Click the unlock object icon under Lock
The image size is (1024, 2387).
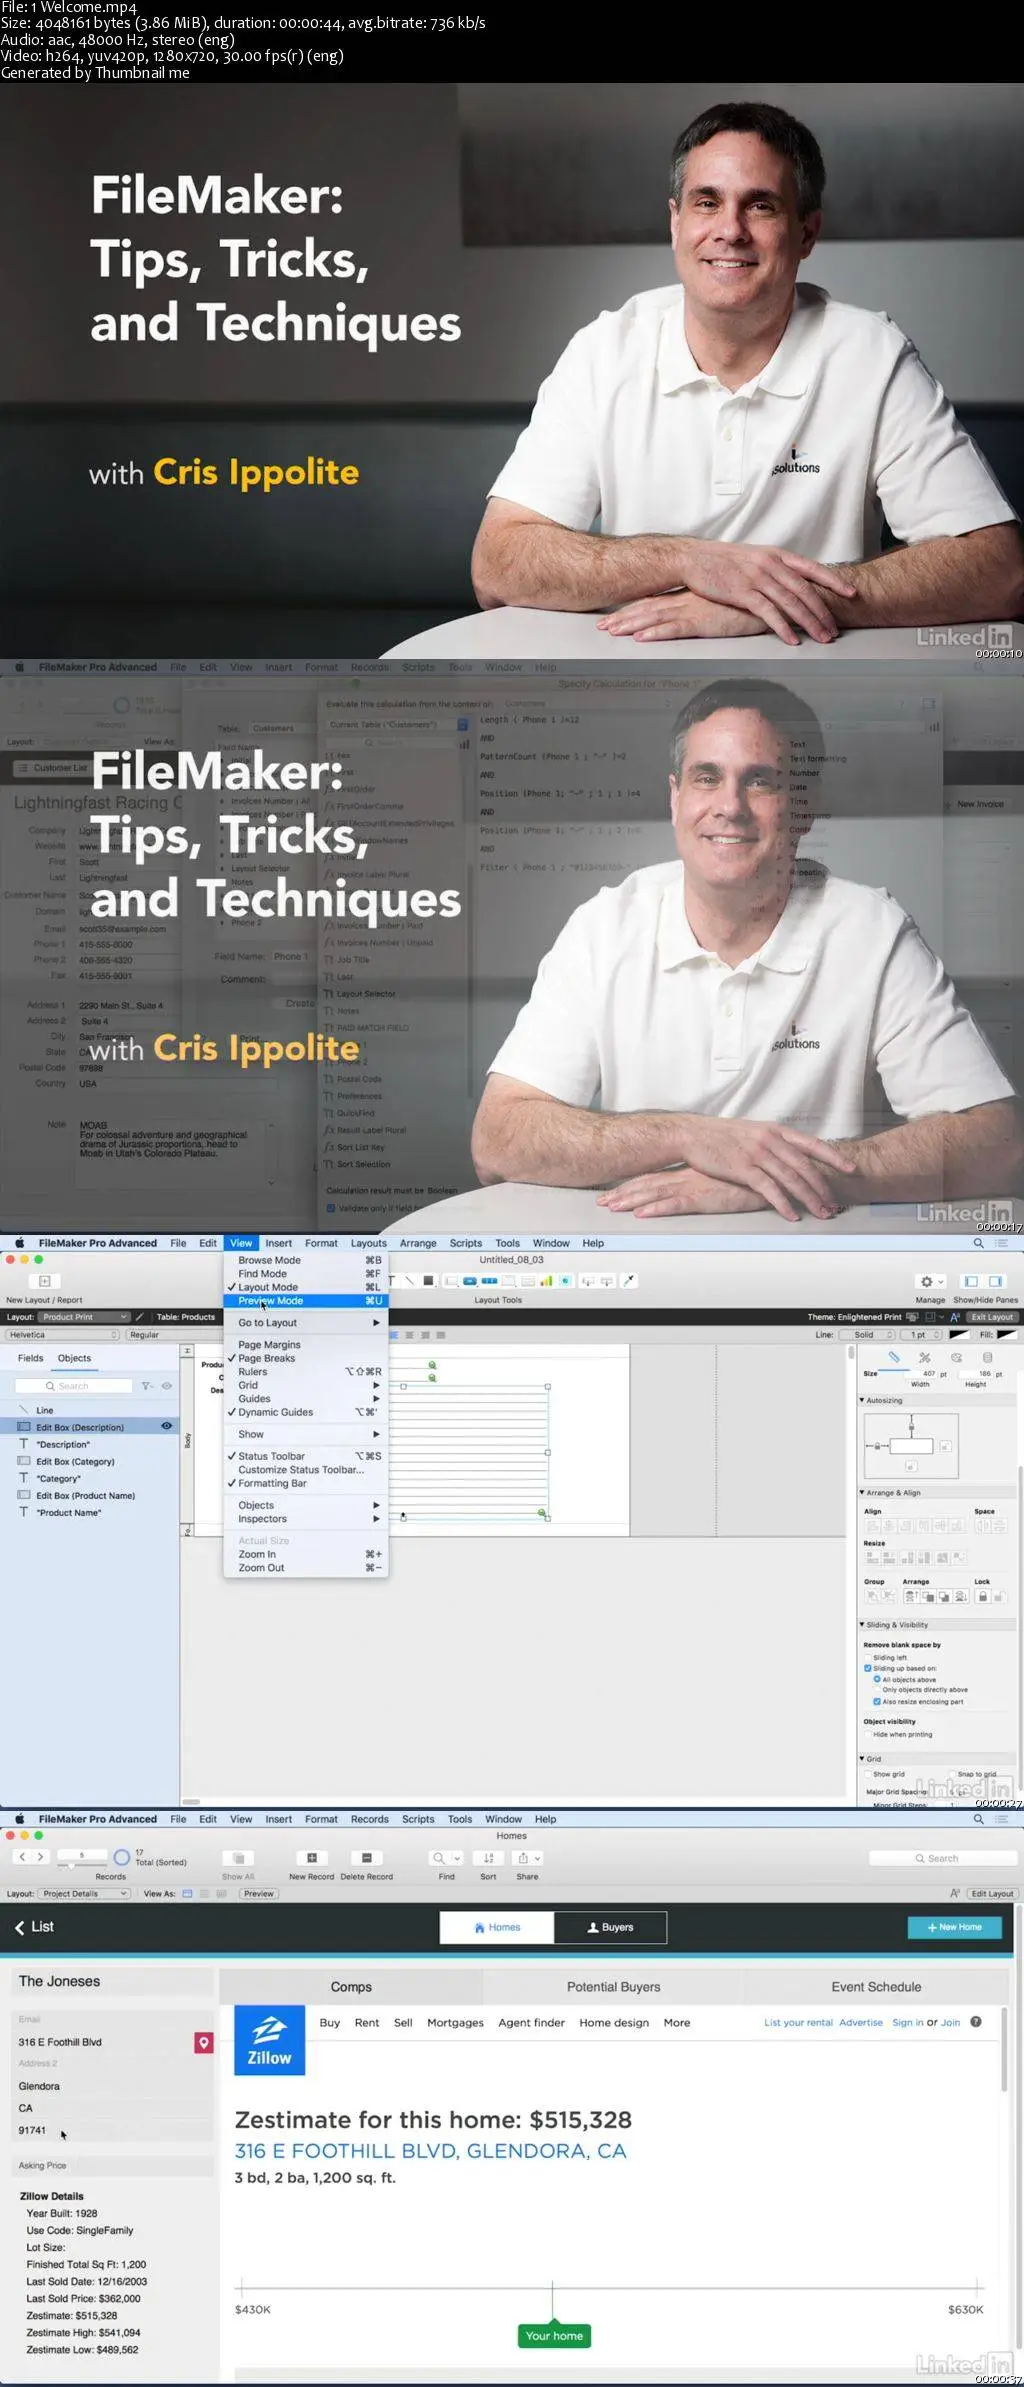tap(999, 1597)
